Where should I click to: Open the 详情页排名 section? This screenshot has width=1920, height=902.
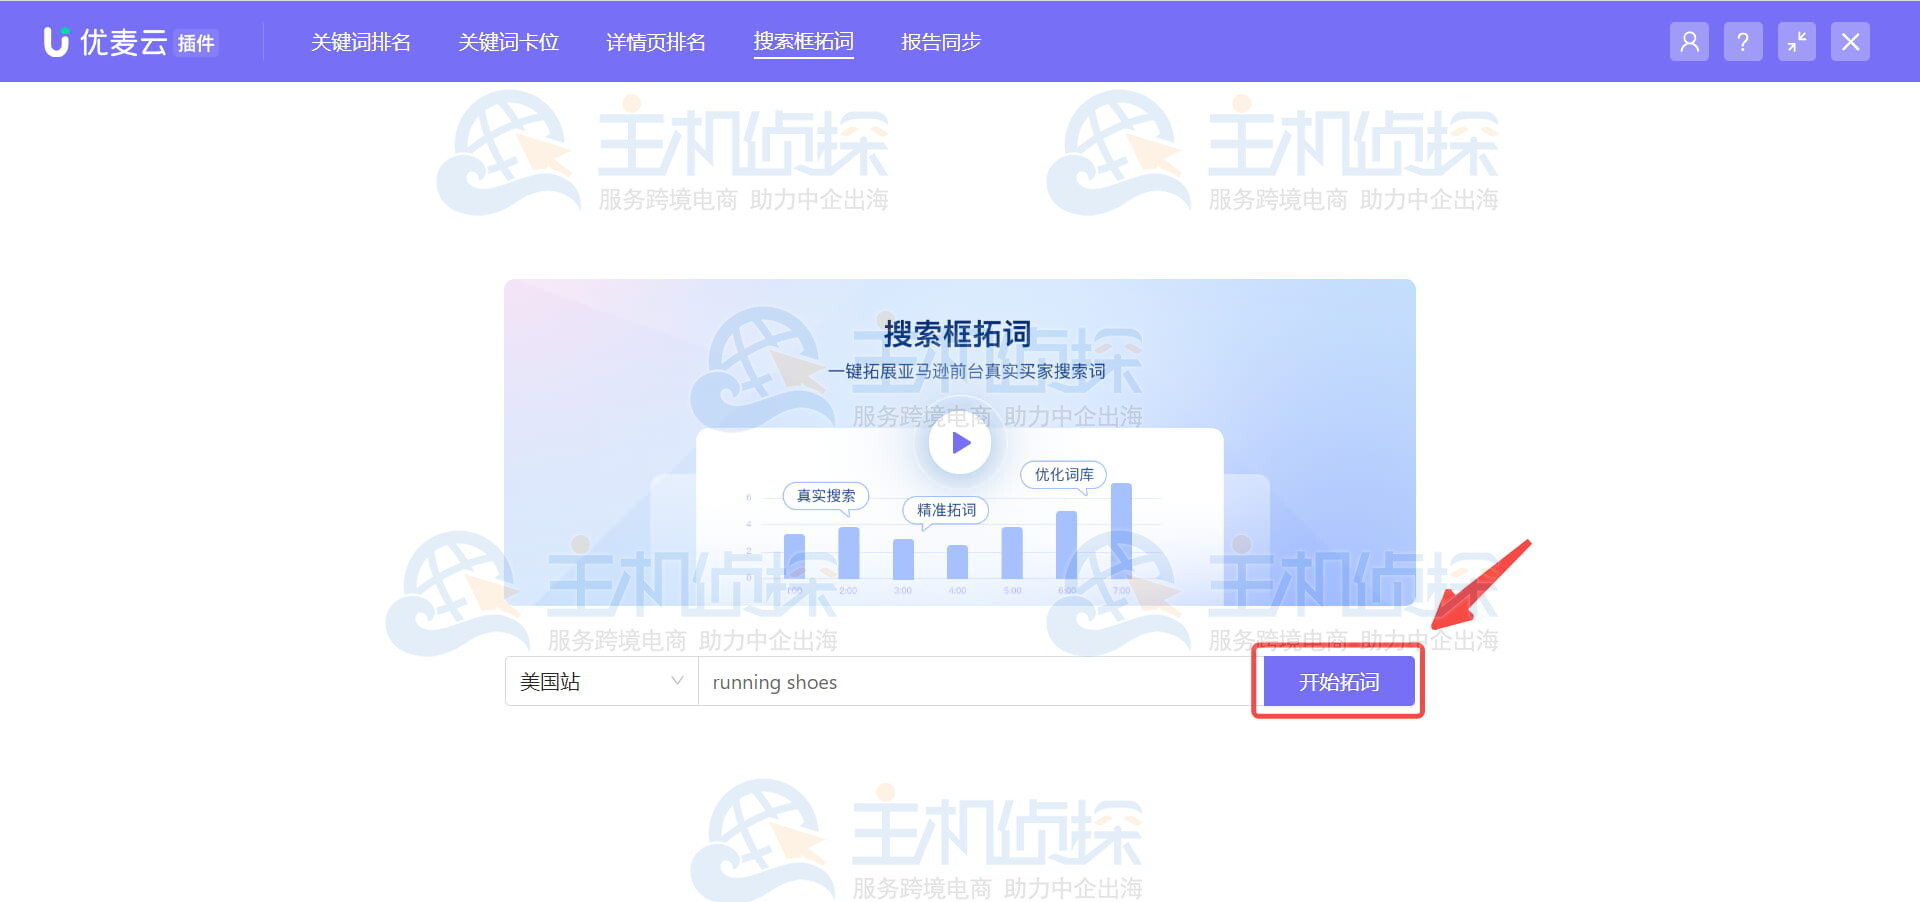pyautogui.click(x=656, y=41)
